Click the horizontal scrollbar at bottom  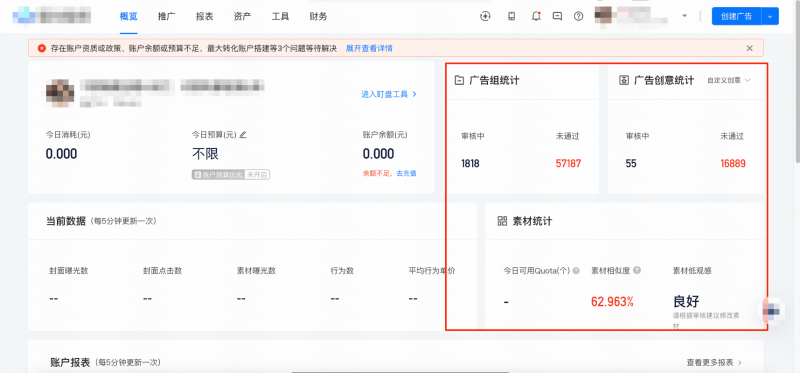pos(401,371)
